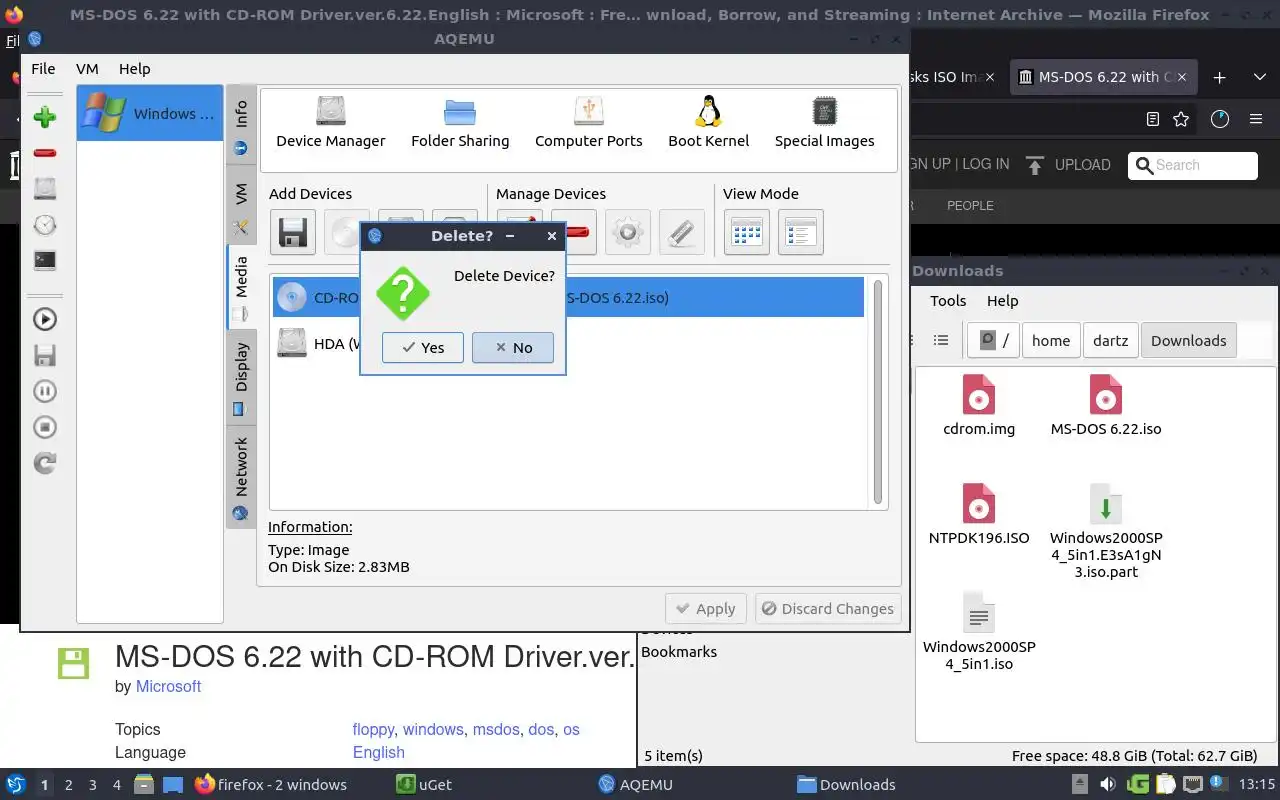The image size is (1280, 800).
Task: Select the CD-ROM device row
Action: pyautogui.click(x=568, y=297)
